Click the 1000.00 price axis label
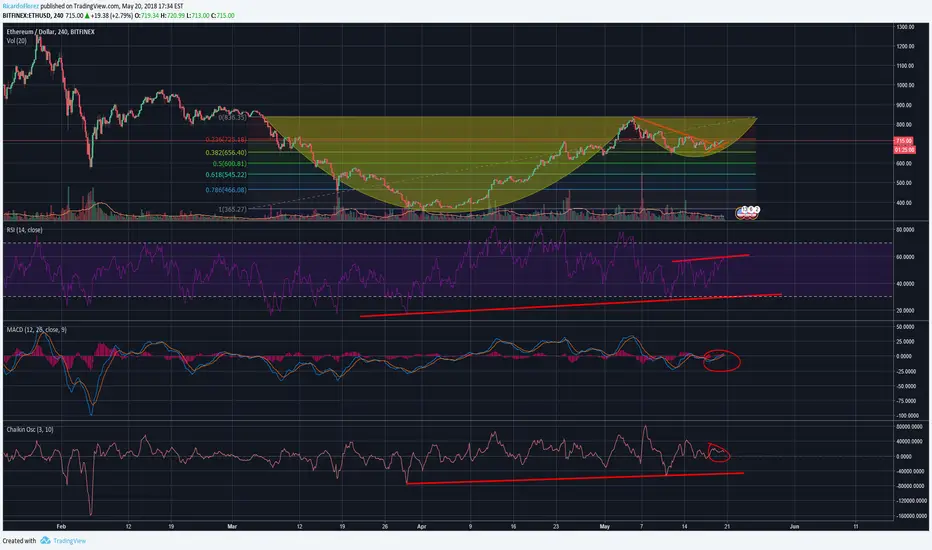932x550 pixels. pyautogui.click(x=905, y=86)
